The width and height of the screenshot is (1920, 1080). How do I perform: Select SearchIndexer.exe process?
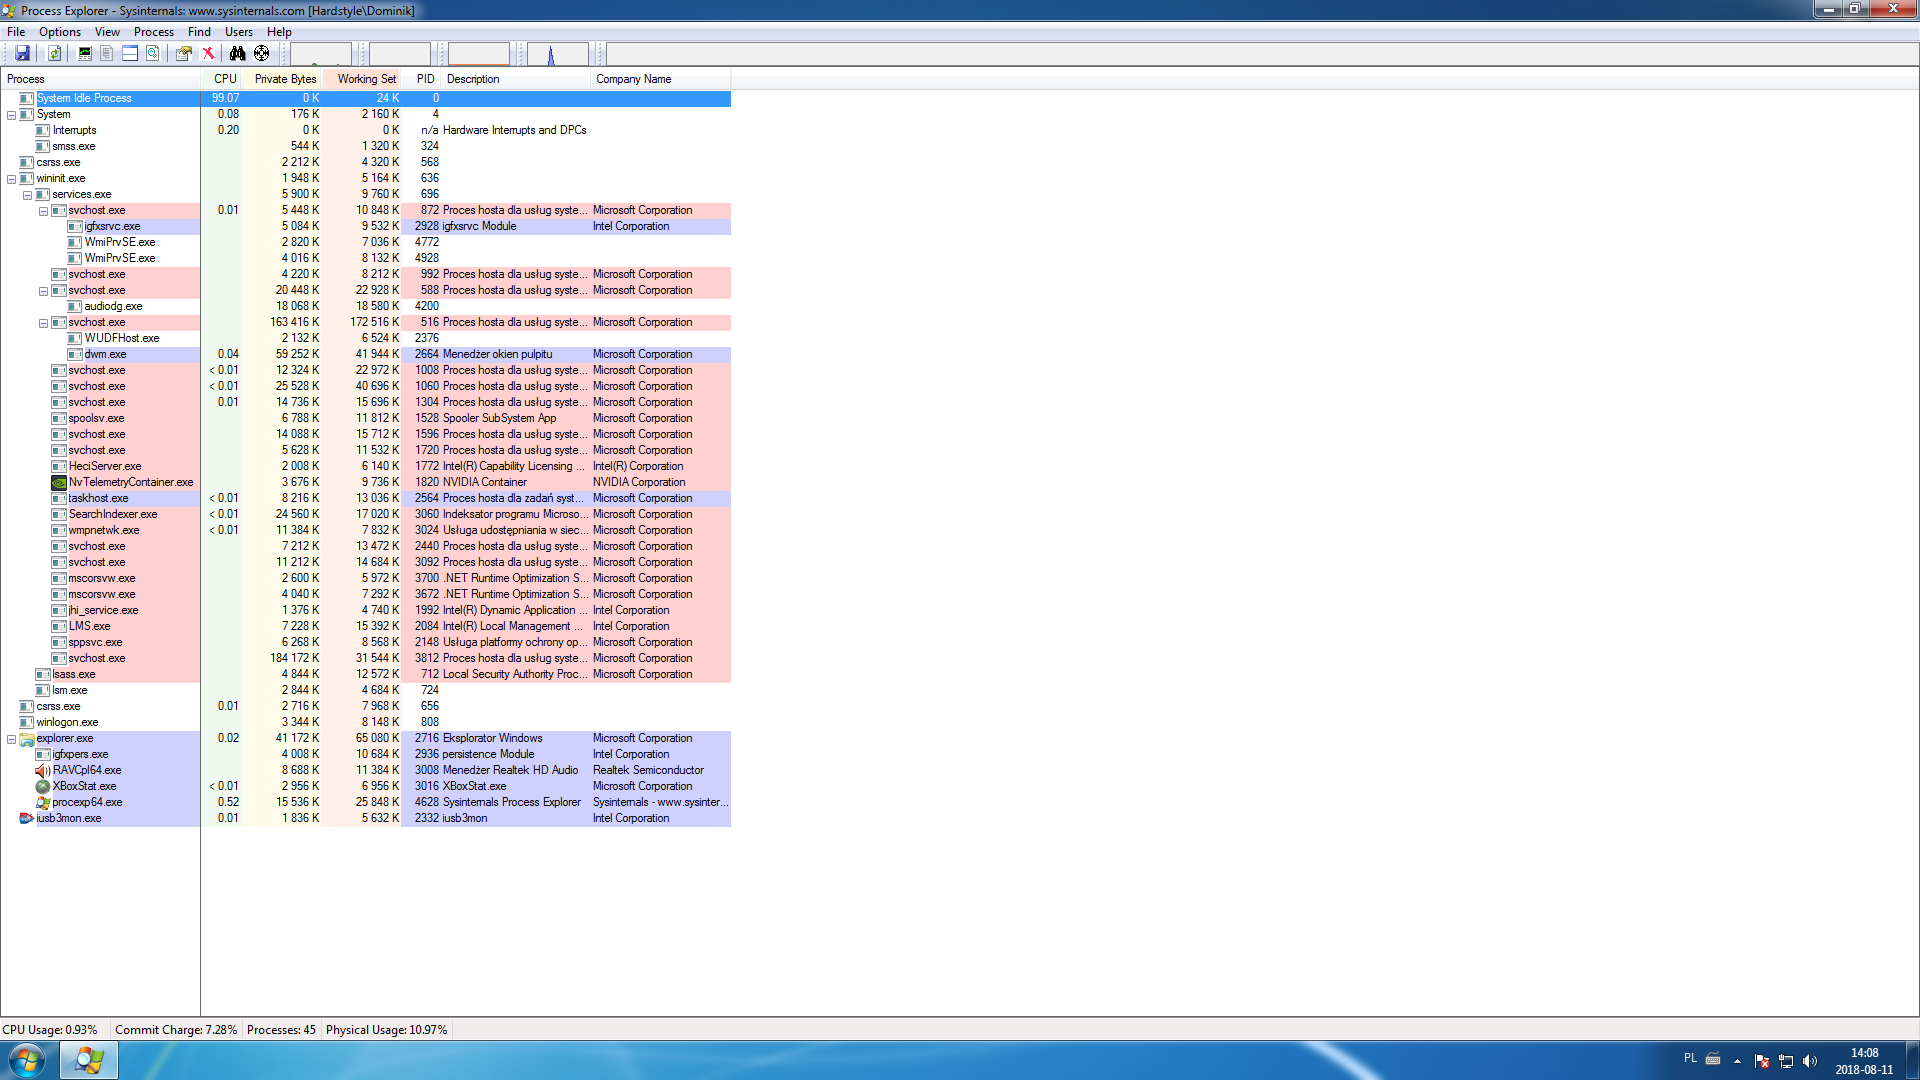click(x=366, y=514)
